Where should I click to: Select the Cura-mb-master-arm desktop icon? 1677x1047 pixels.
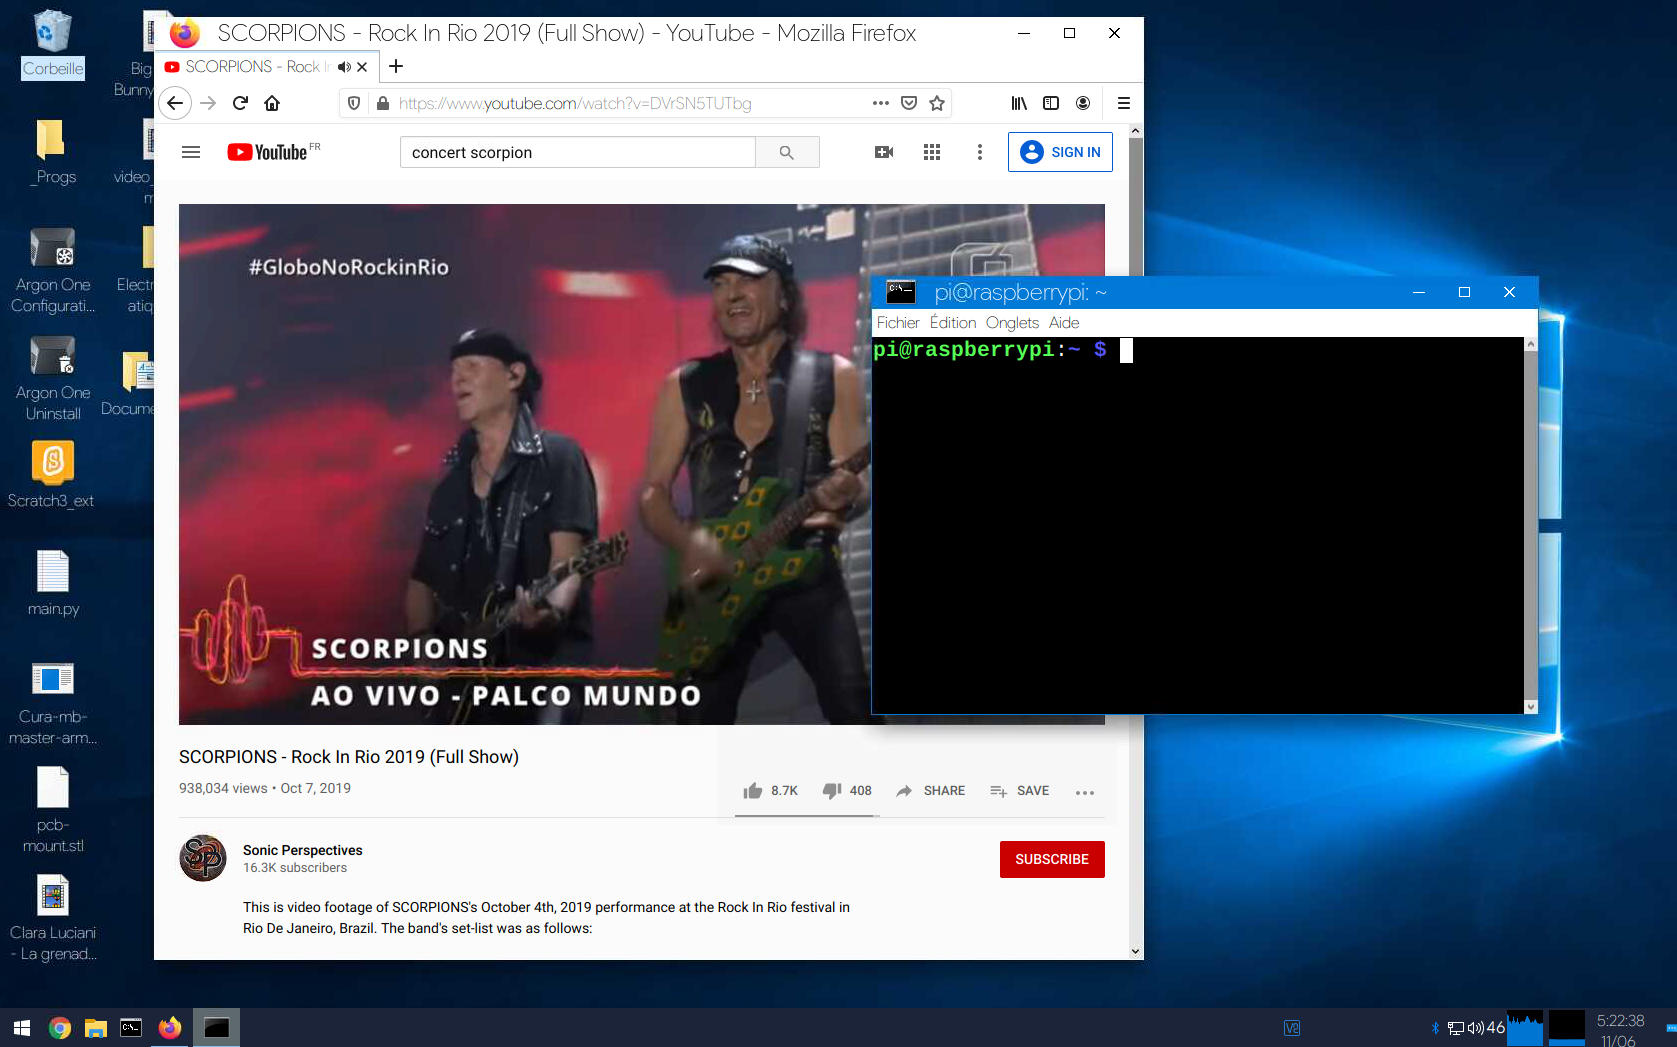click(x=53, y=704)
